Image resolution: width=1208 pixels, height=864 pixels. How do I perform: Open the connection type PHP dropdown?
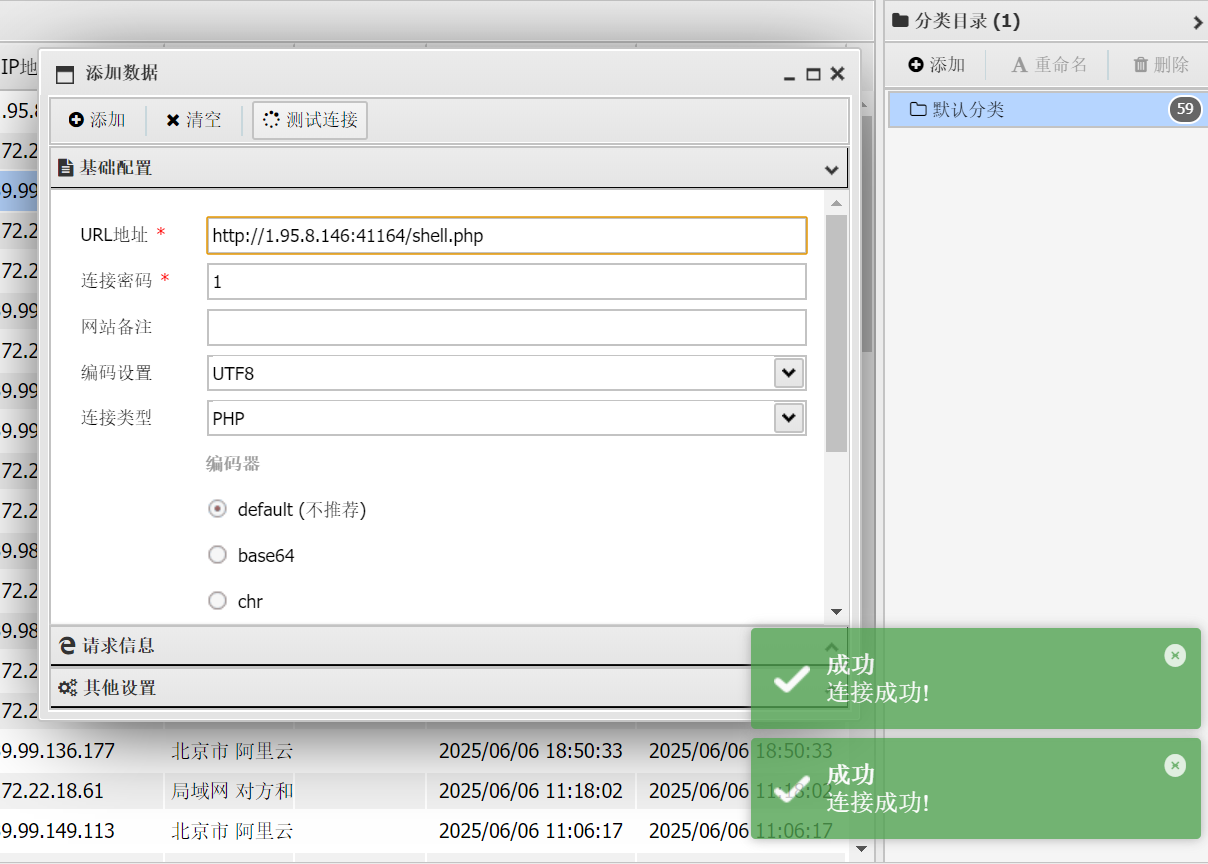point(789,418)
